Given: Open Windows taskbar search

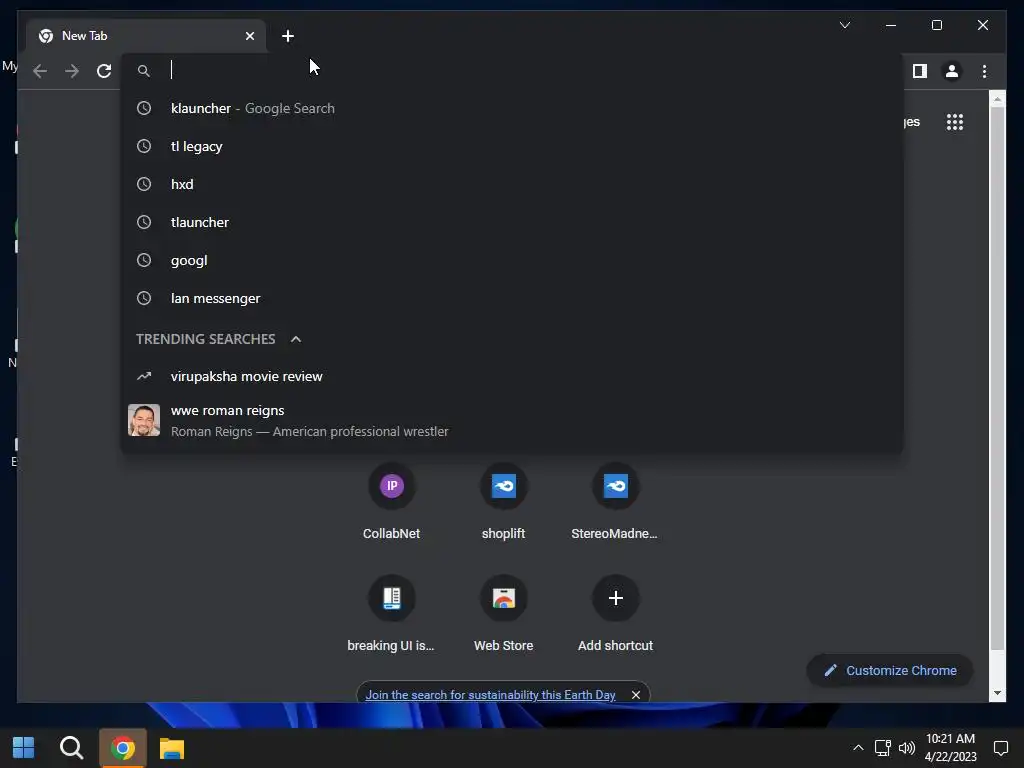Looking at the screenshot, I should (71, 748).
